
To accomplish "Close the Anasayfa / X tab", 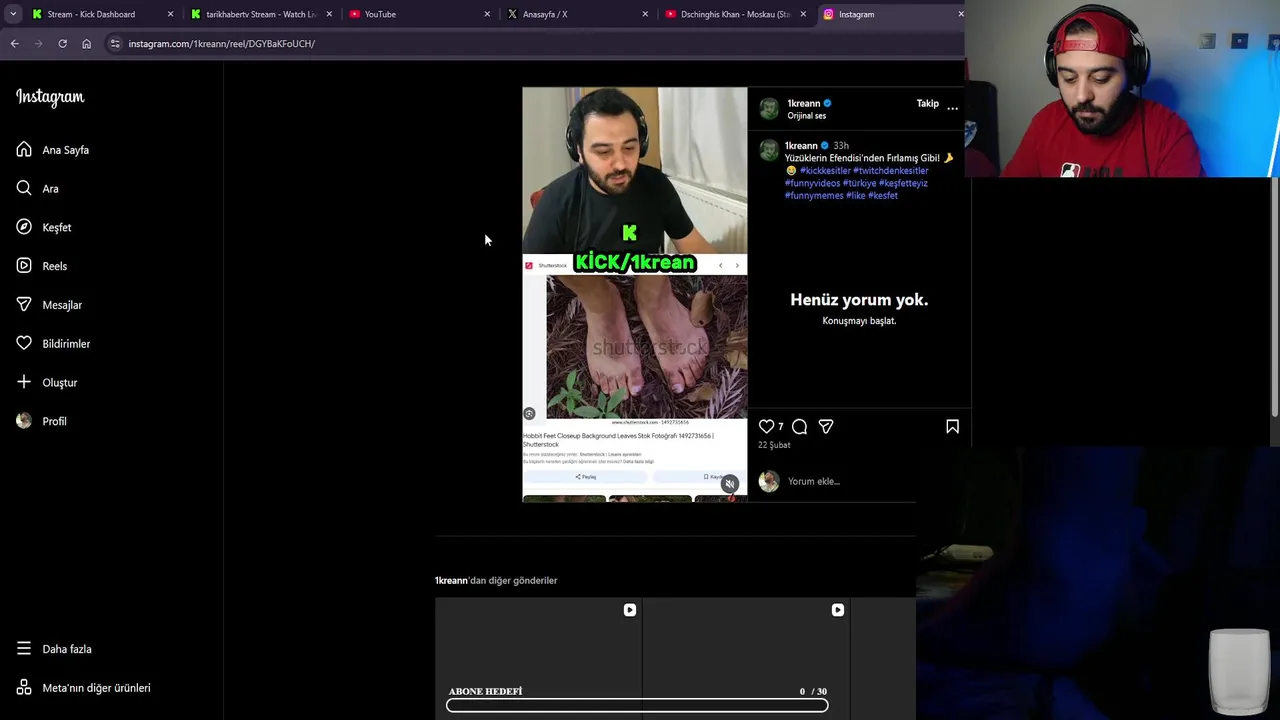I will pyautogui.click(x=645, y=14).
